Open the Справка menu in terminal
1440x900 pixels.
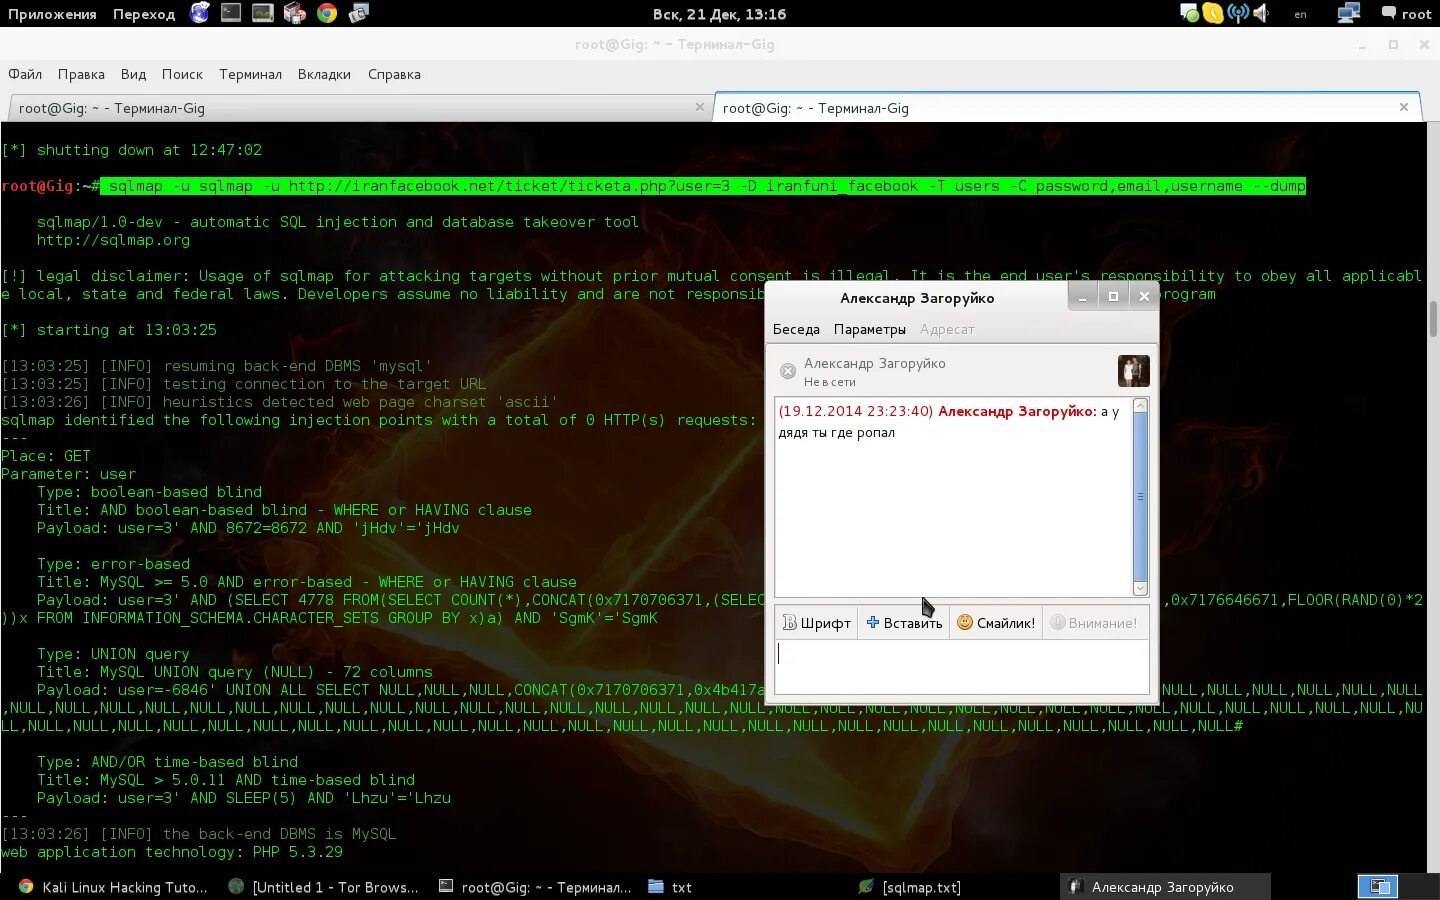point(394,74)
